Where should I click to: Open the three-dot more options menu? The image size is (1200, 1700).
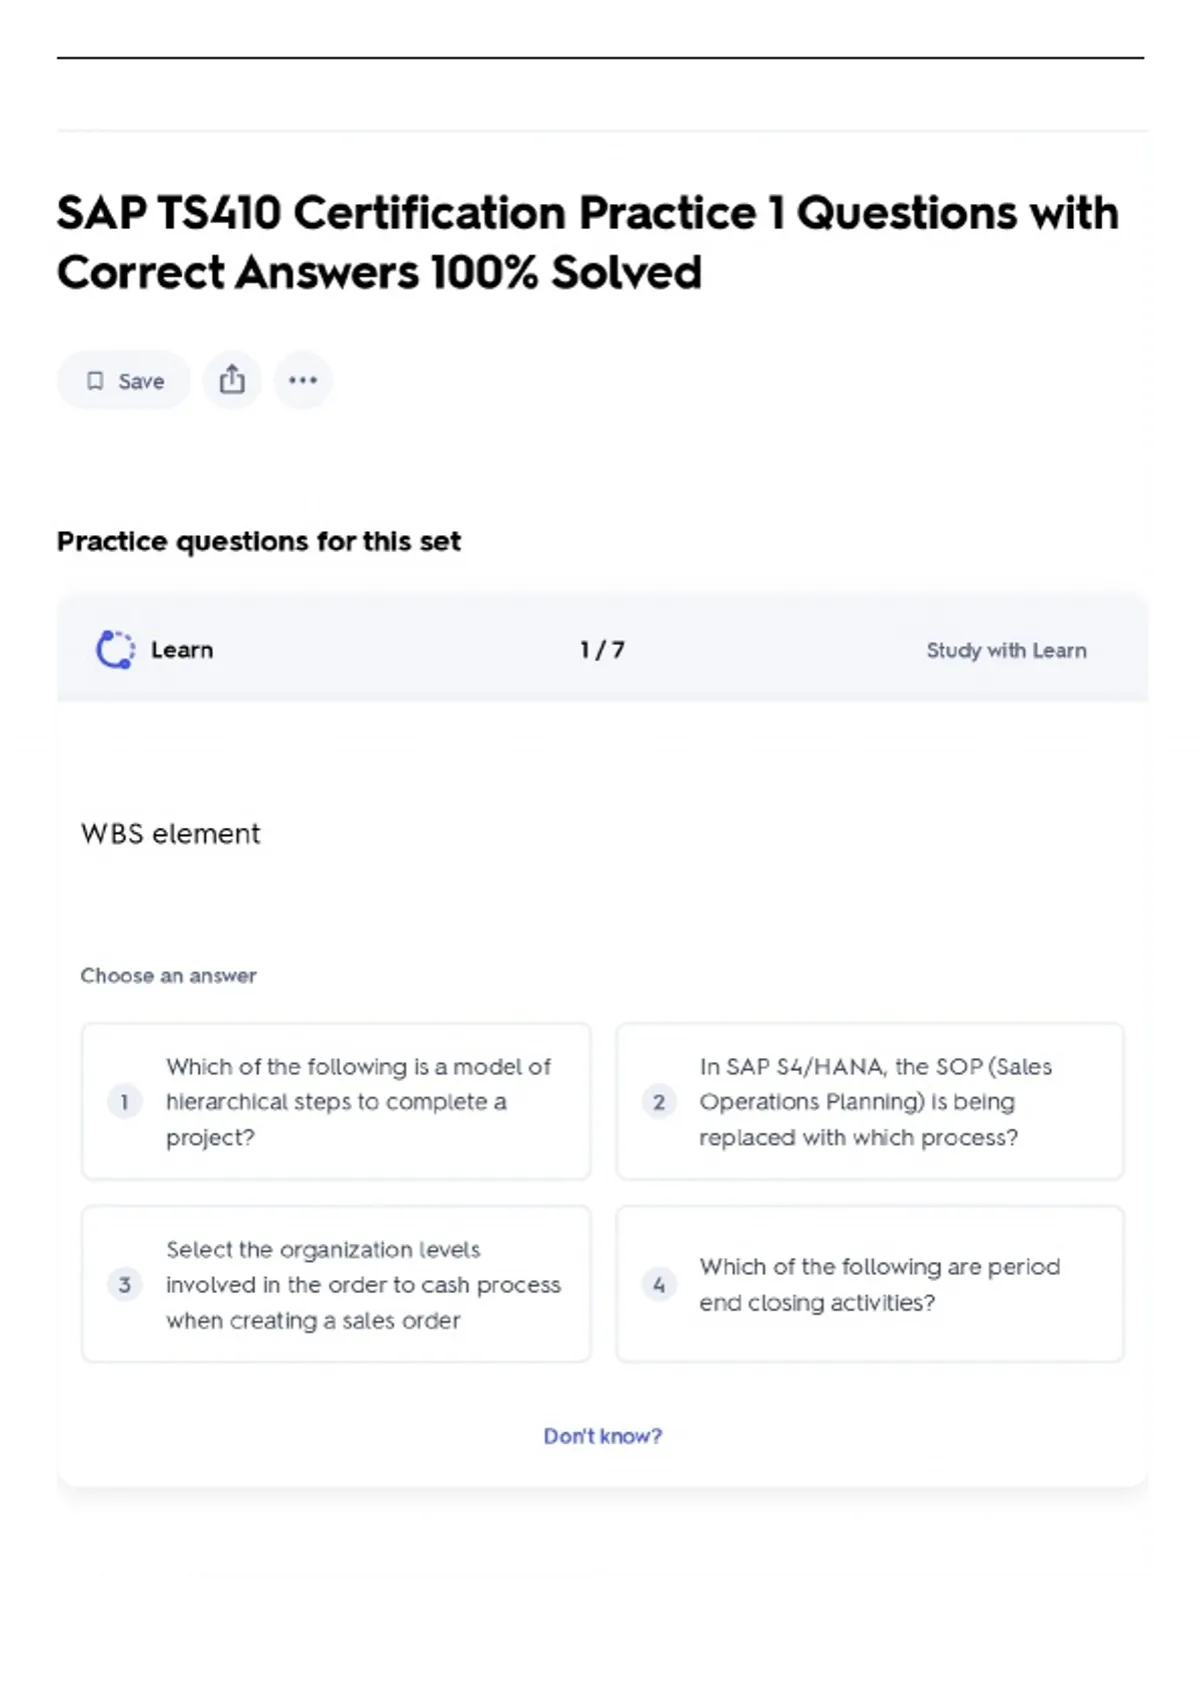pos(303,380)
